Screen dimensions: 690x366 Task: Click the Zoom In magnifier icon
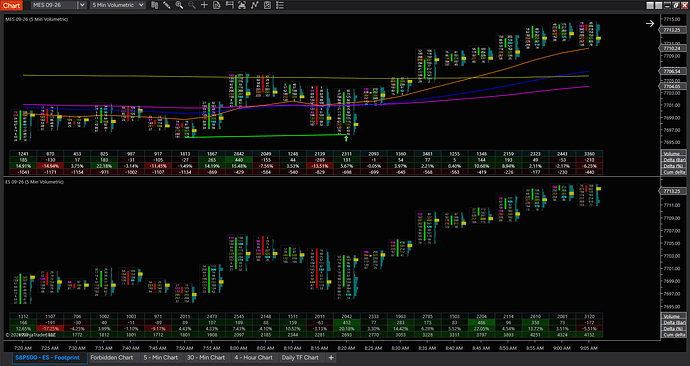(x=179, y=5)
